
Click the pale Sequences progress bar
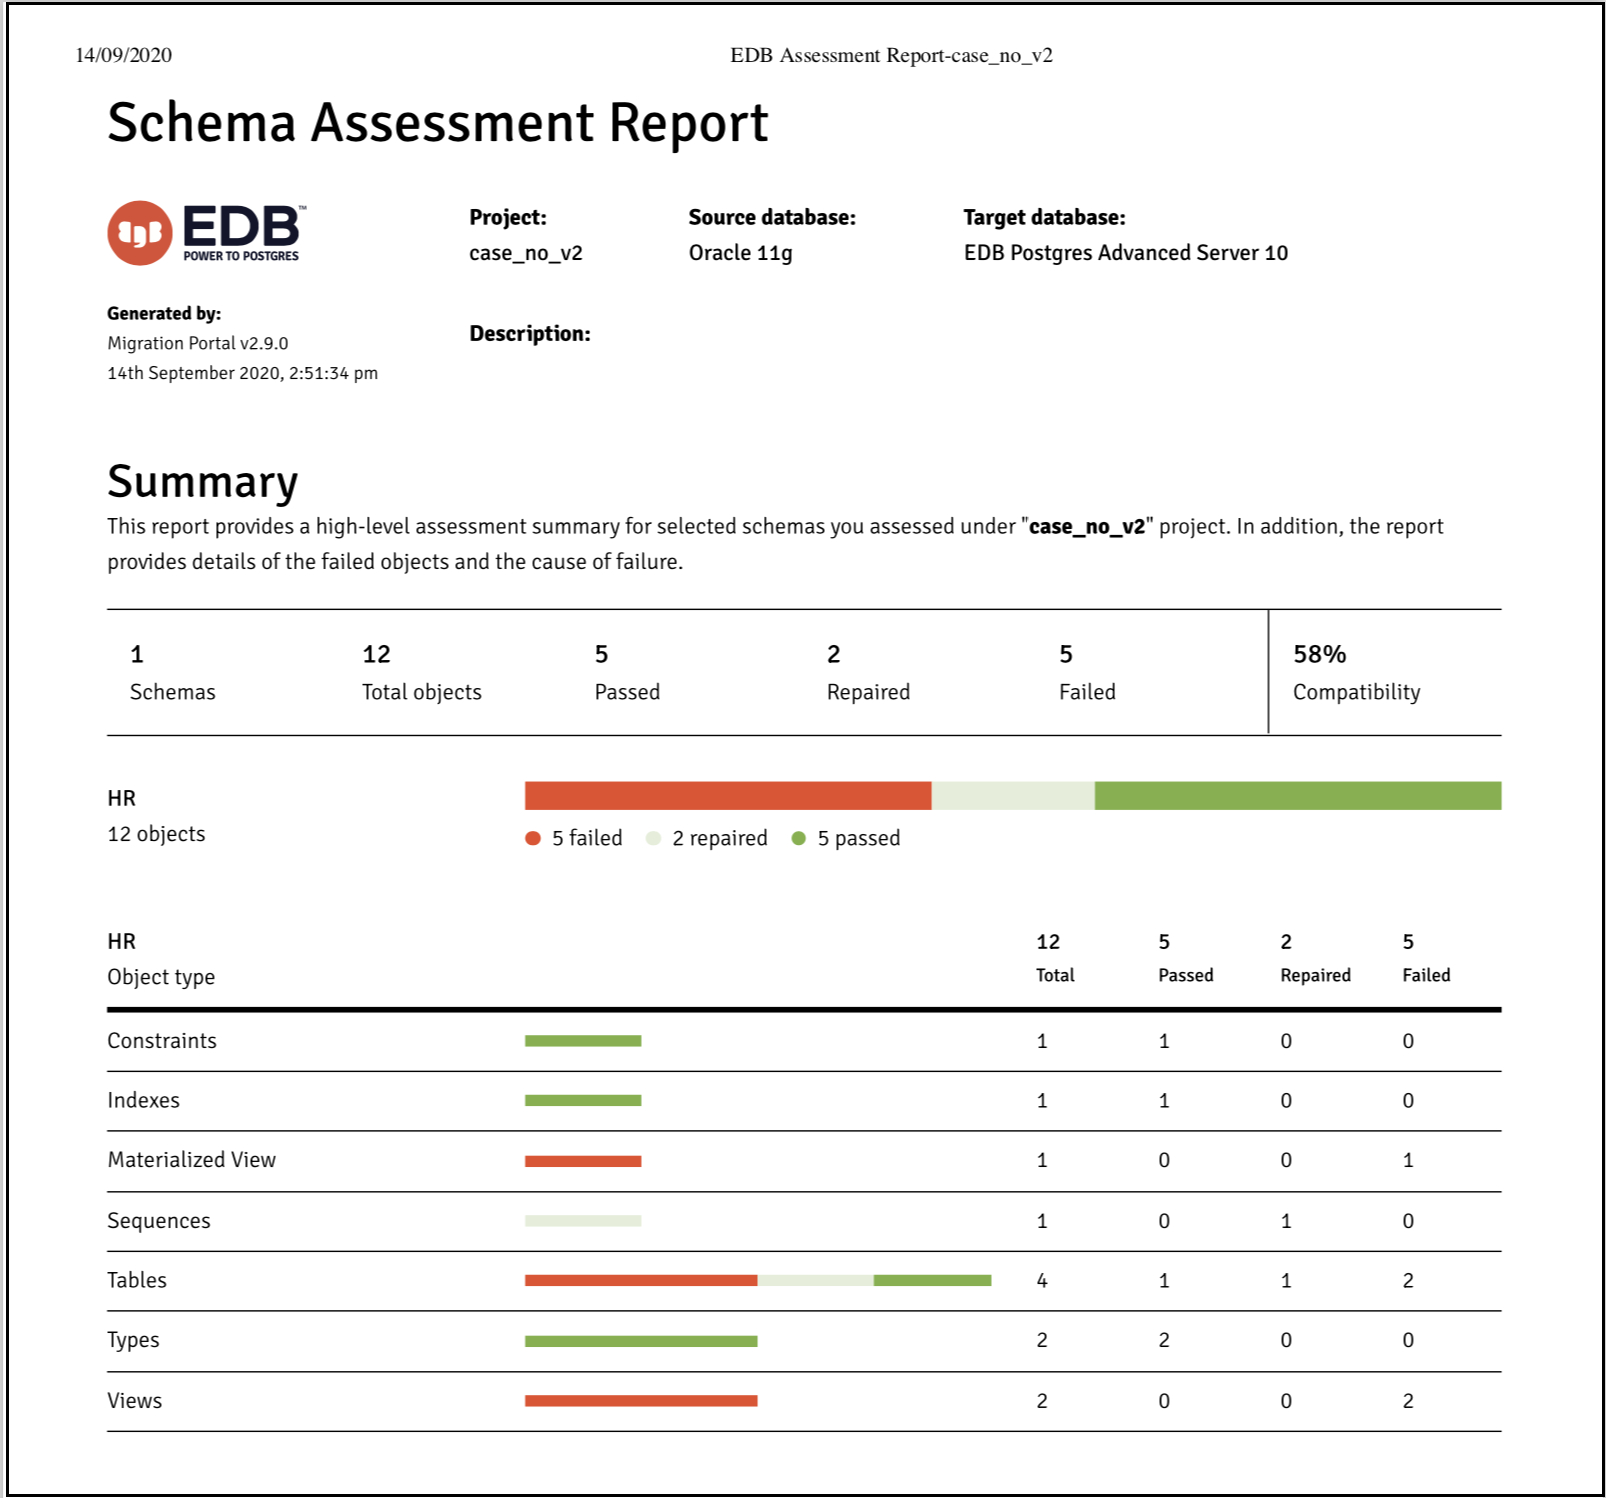(583, 1221)
